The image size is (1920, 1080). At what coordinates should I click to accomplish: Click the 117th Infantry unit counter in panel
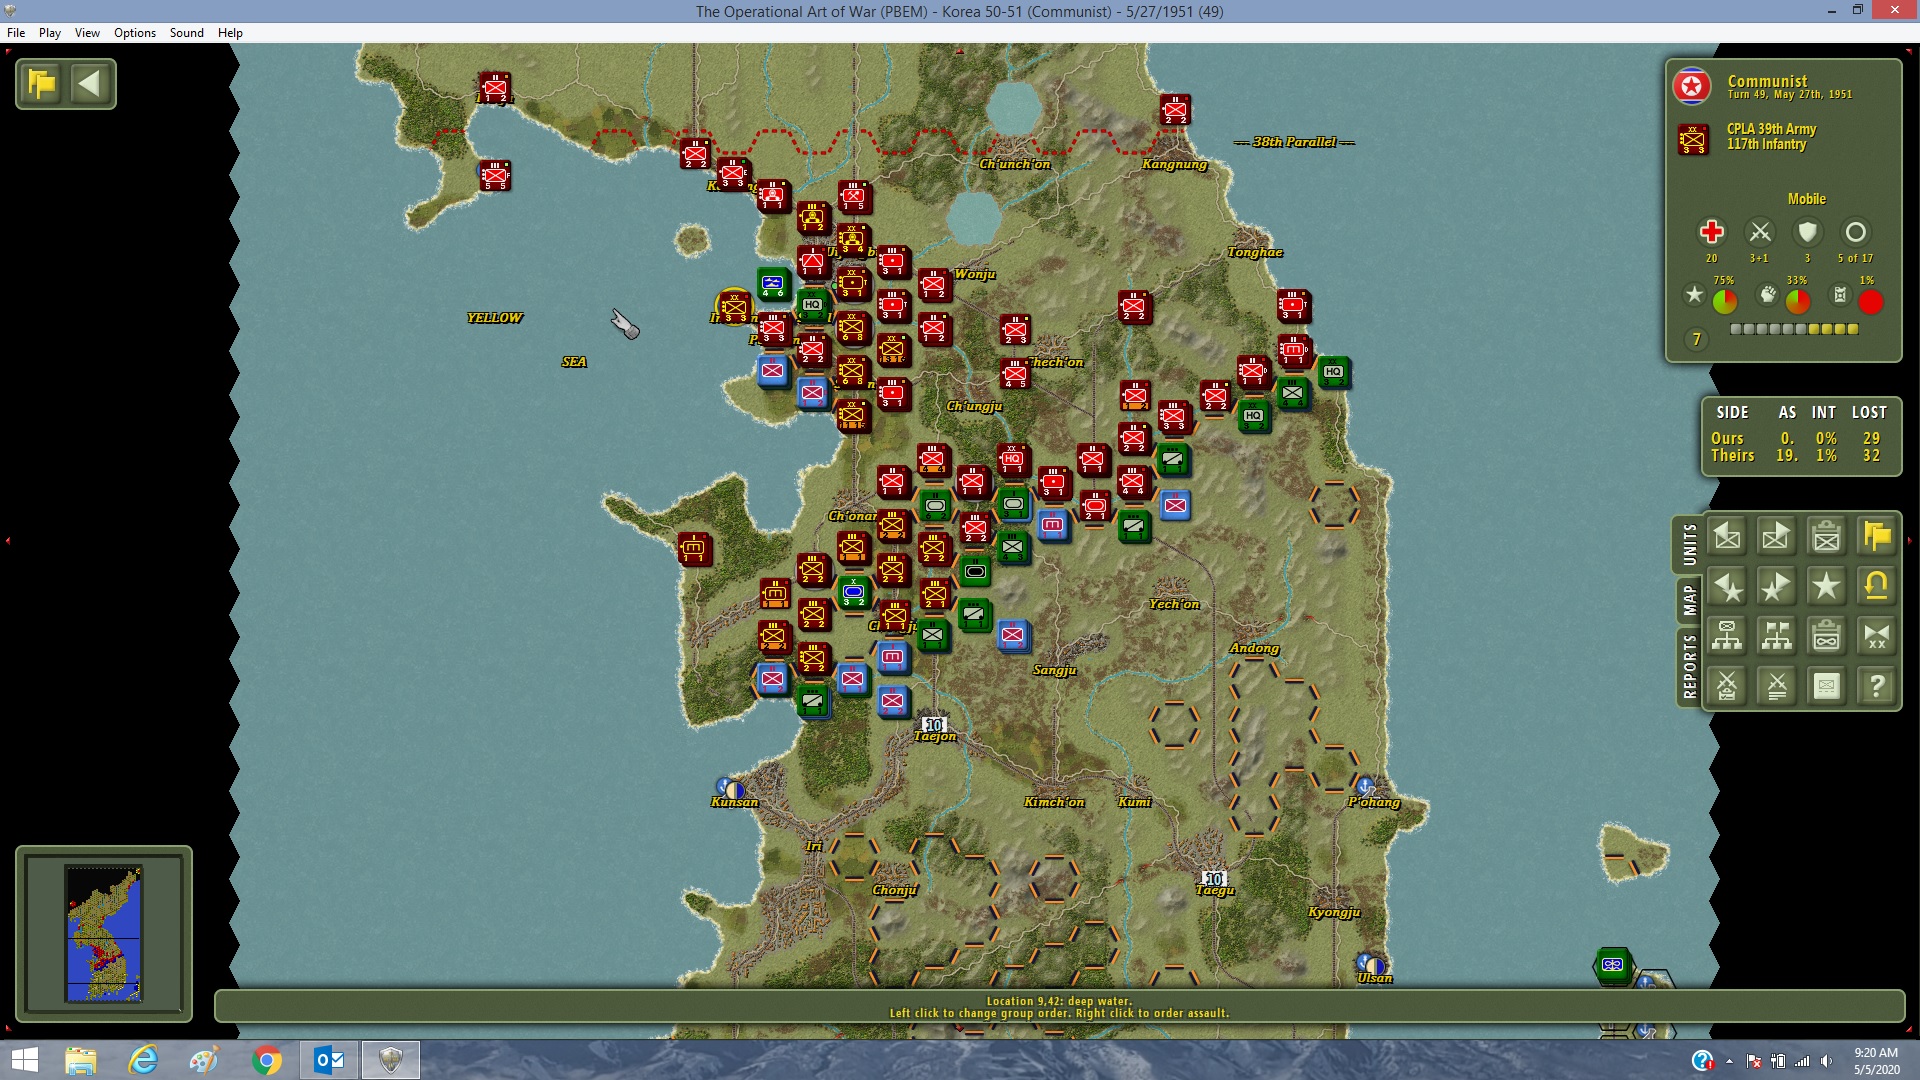pos(1693,139)
